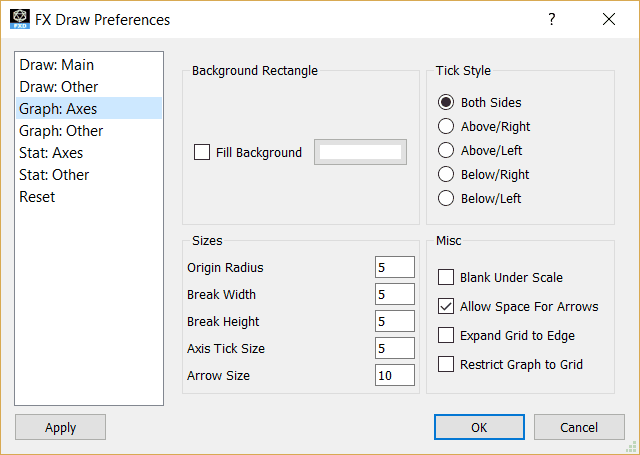Click the FX Draw app icon in title bar

pyautogui.click(x=20, y=19)
